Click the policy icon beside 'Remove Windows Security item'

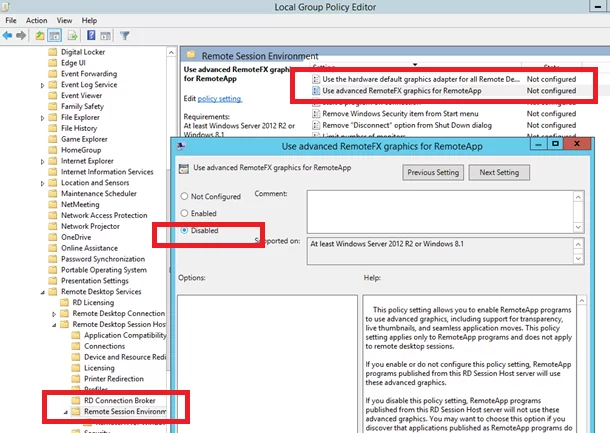point(316,114)
